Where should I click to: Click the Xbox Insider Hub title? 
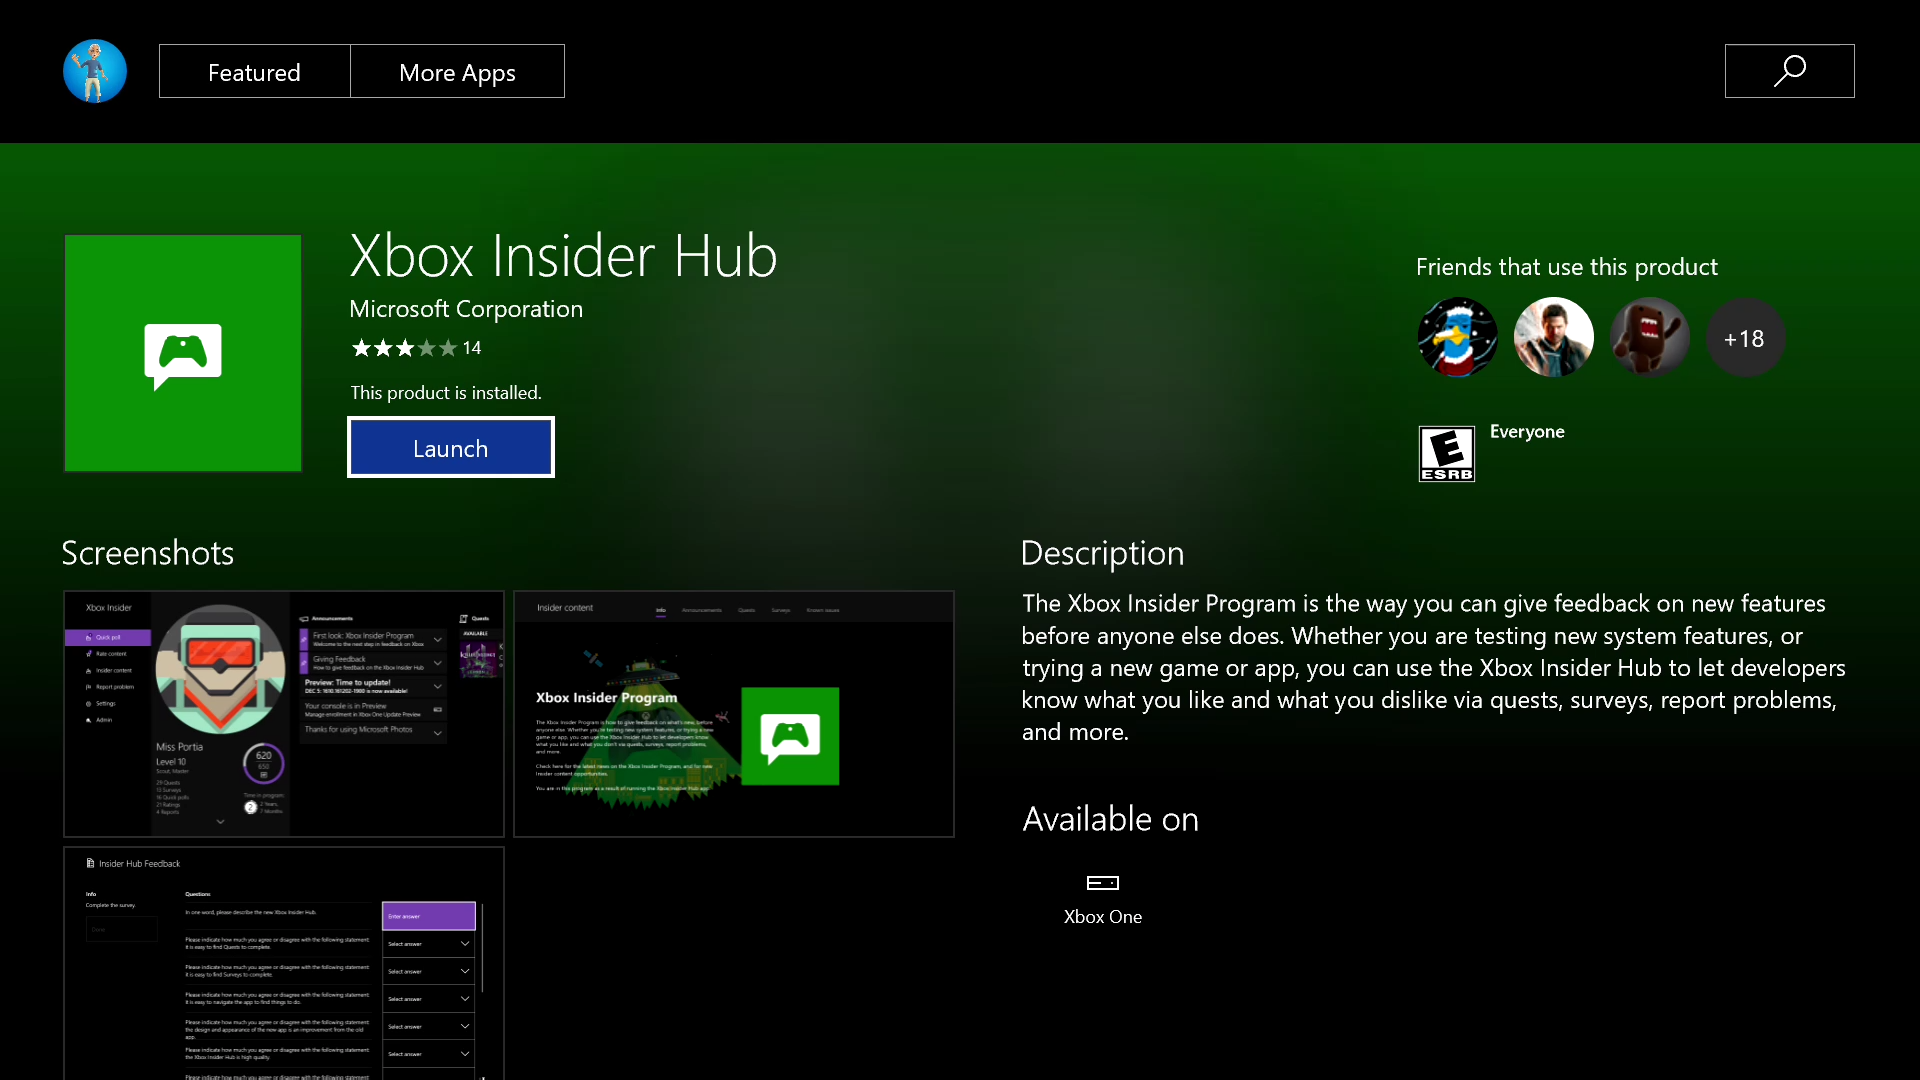pos(563,256)
